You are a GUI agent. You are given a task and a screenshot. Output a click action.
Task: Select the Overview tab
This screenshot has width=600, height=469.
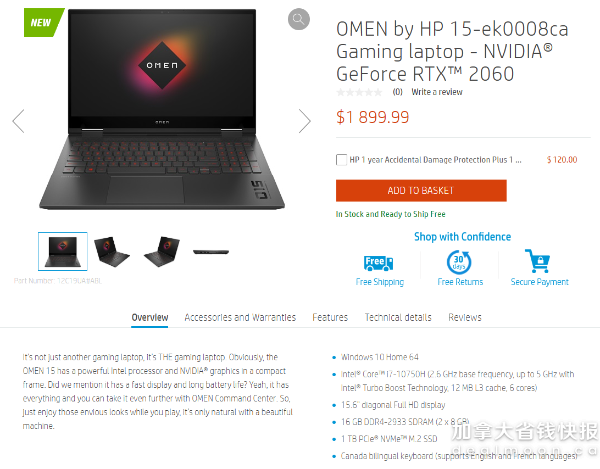(x=150, y=318)
